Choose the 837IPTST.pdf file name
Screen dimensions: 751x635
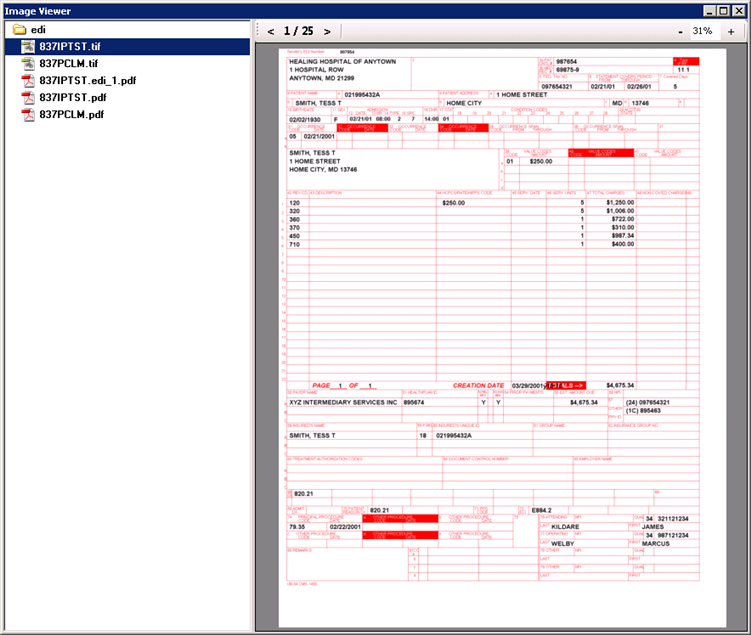pos(72,98)
